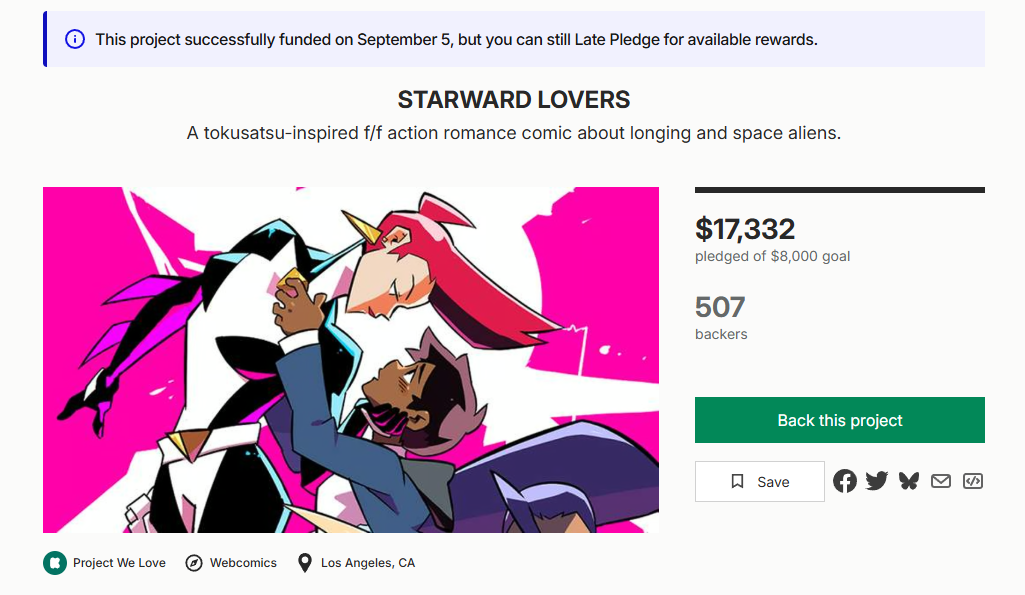Viewport: 1025px width, 595px height.
Task: Click the location pin icon
Action: tap(305, 563)
